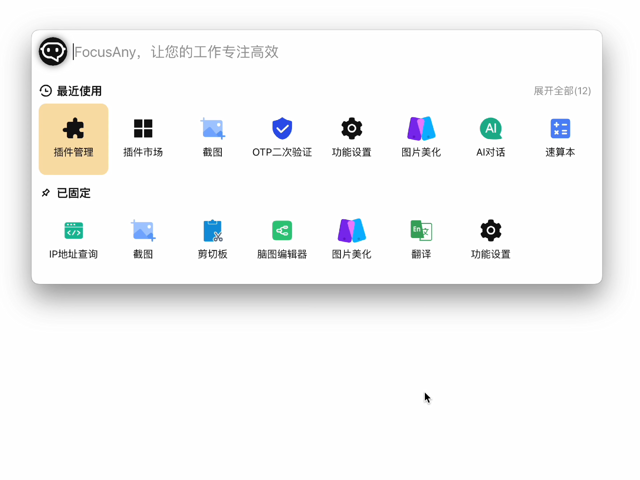Launch 截图 in the 已固定 row
Viewport: 640px width, 480px height.
coord(143,241)
